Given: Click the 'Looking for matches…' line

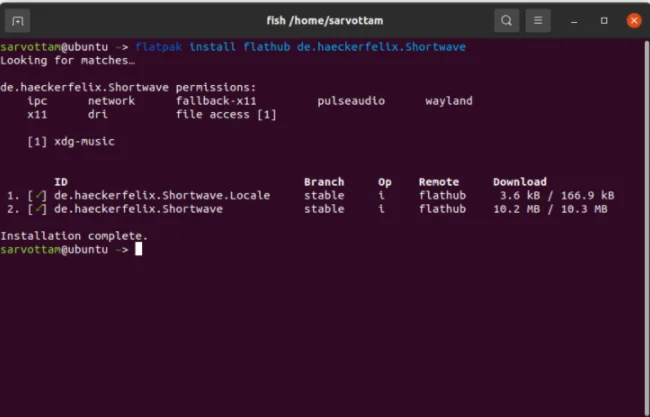Looking at the screenshot, I should [x=67, y=61].
